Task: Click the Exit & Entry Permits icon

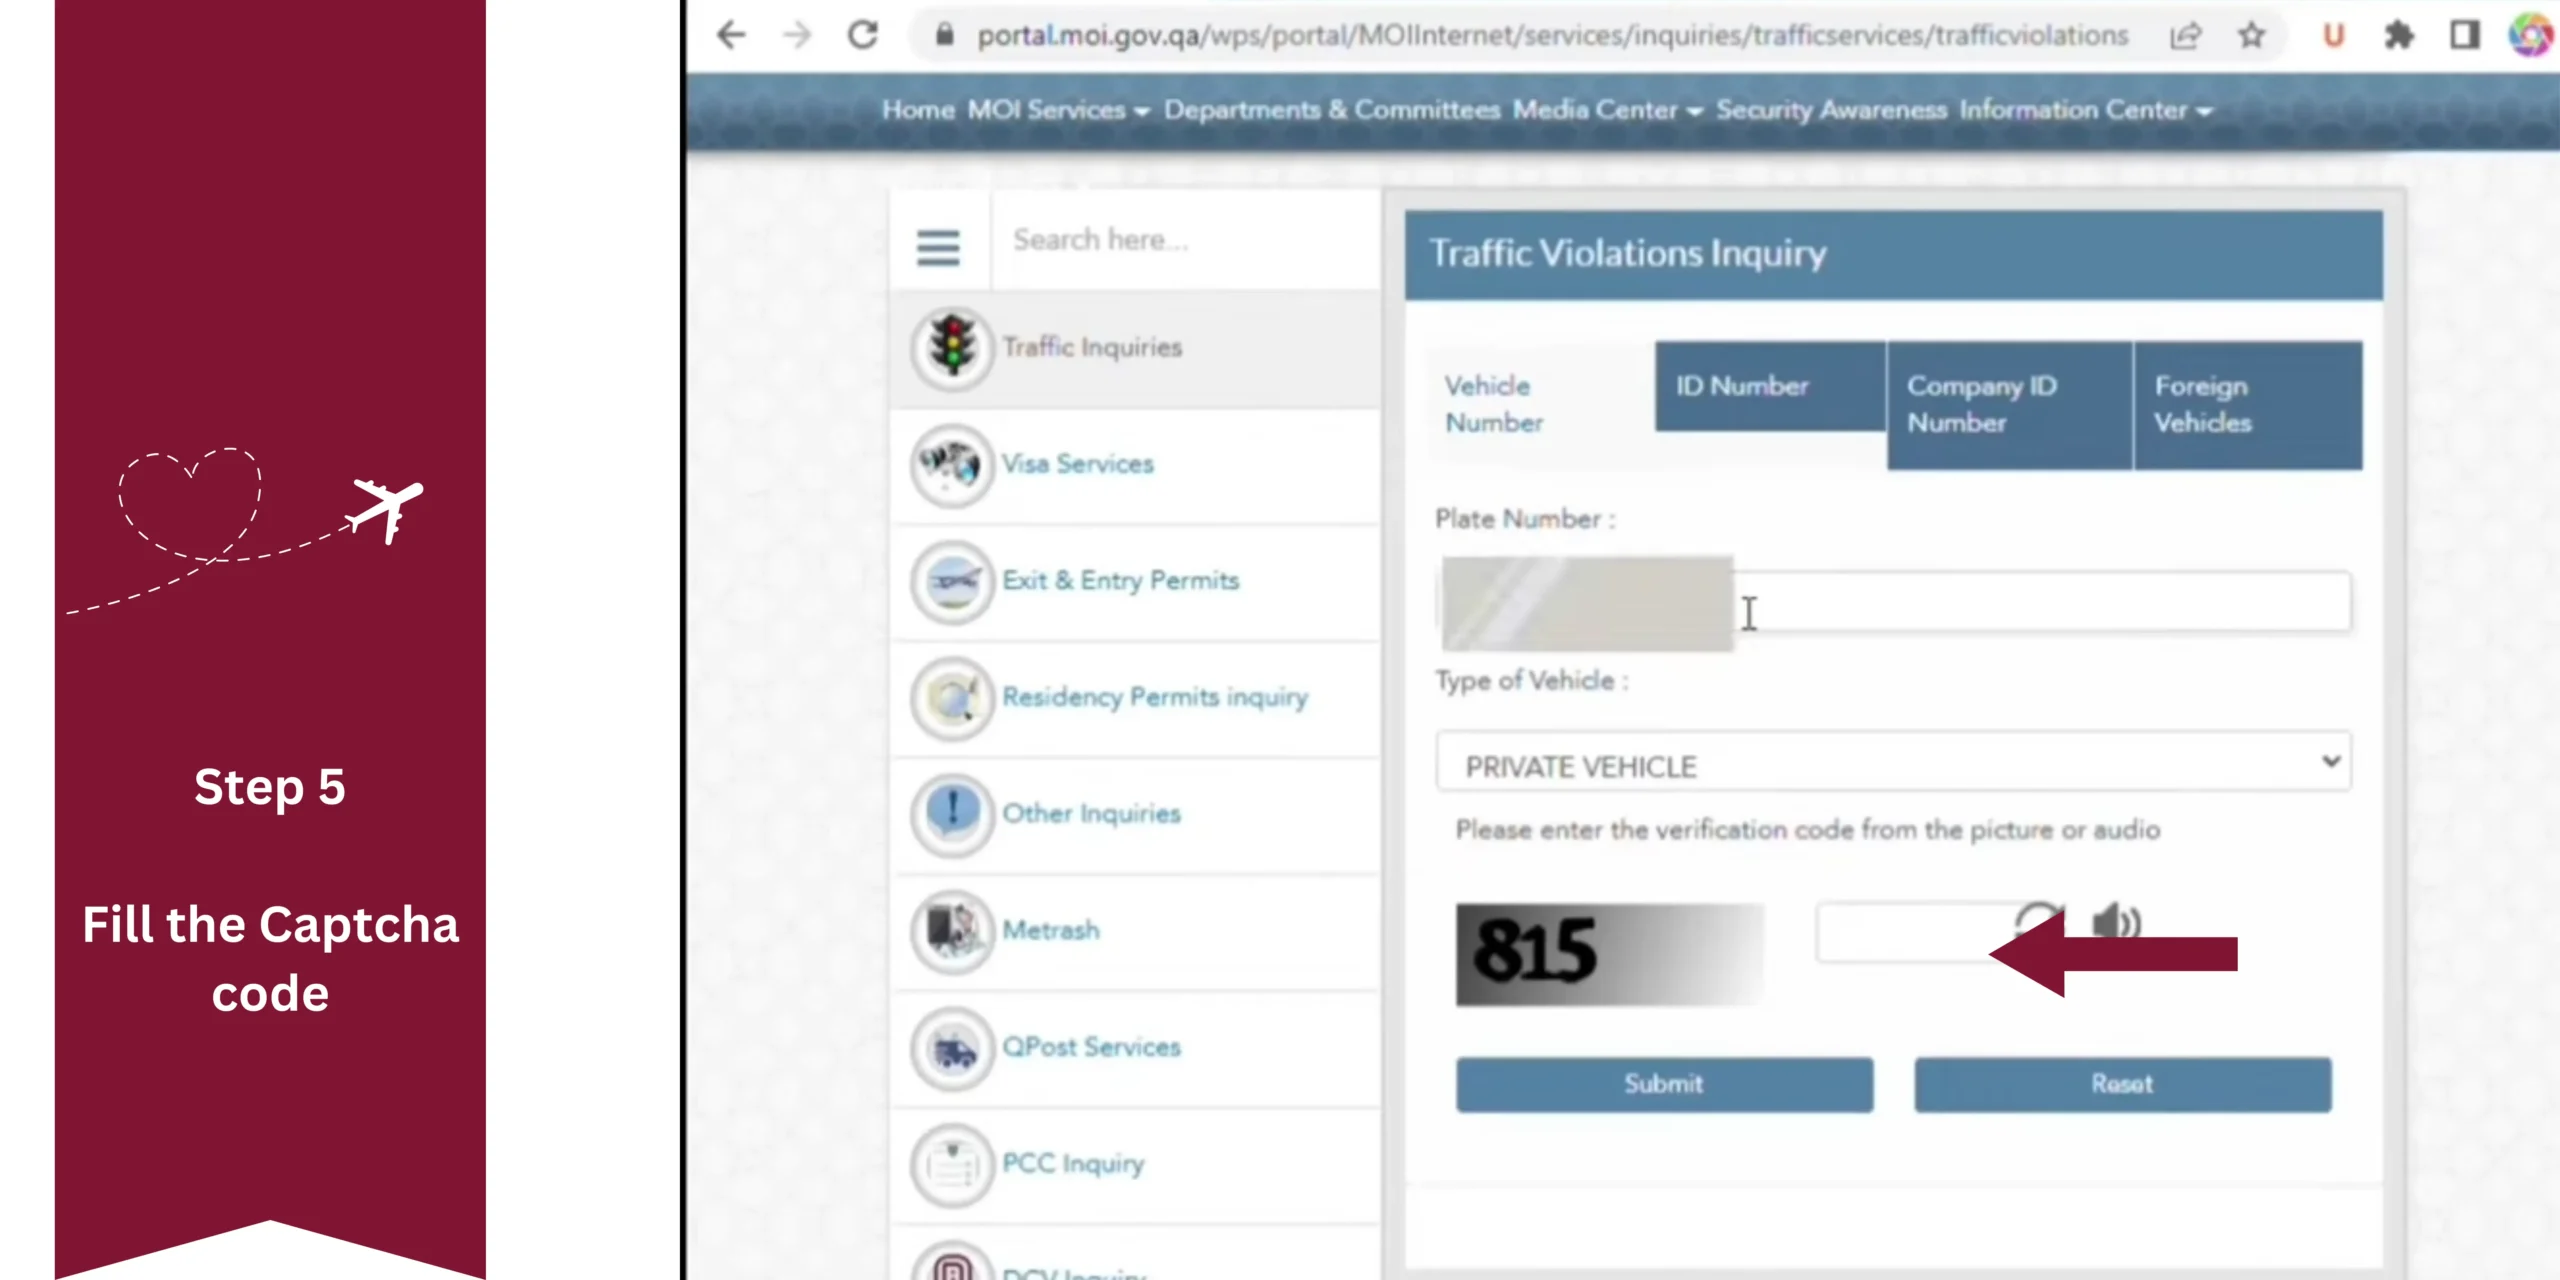Action: [953, 581]
